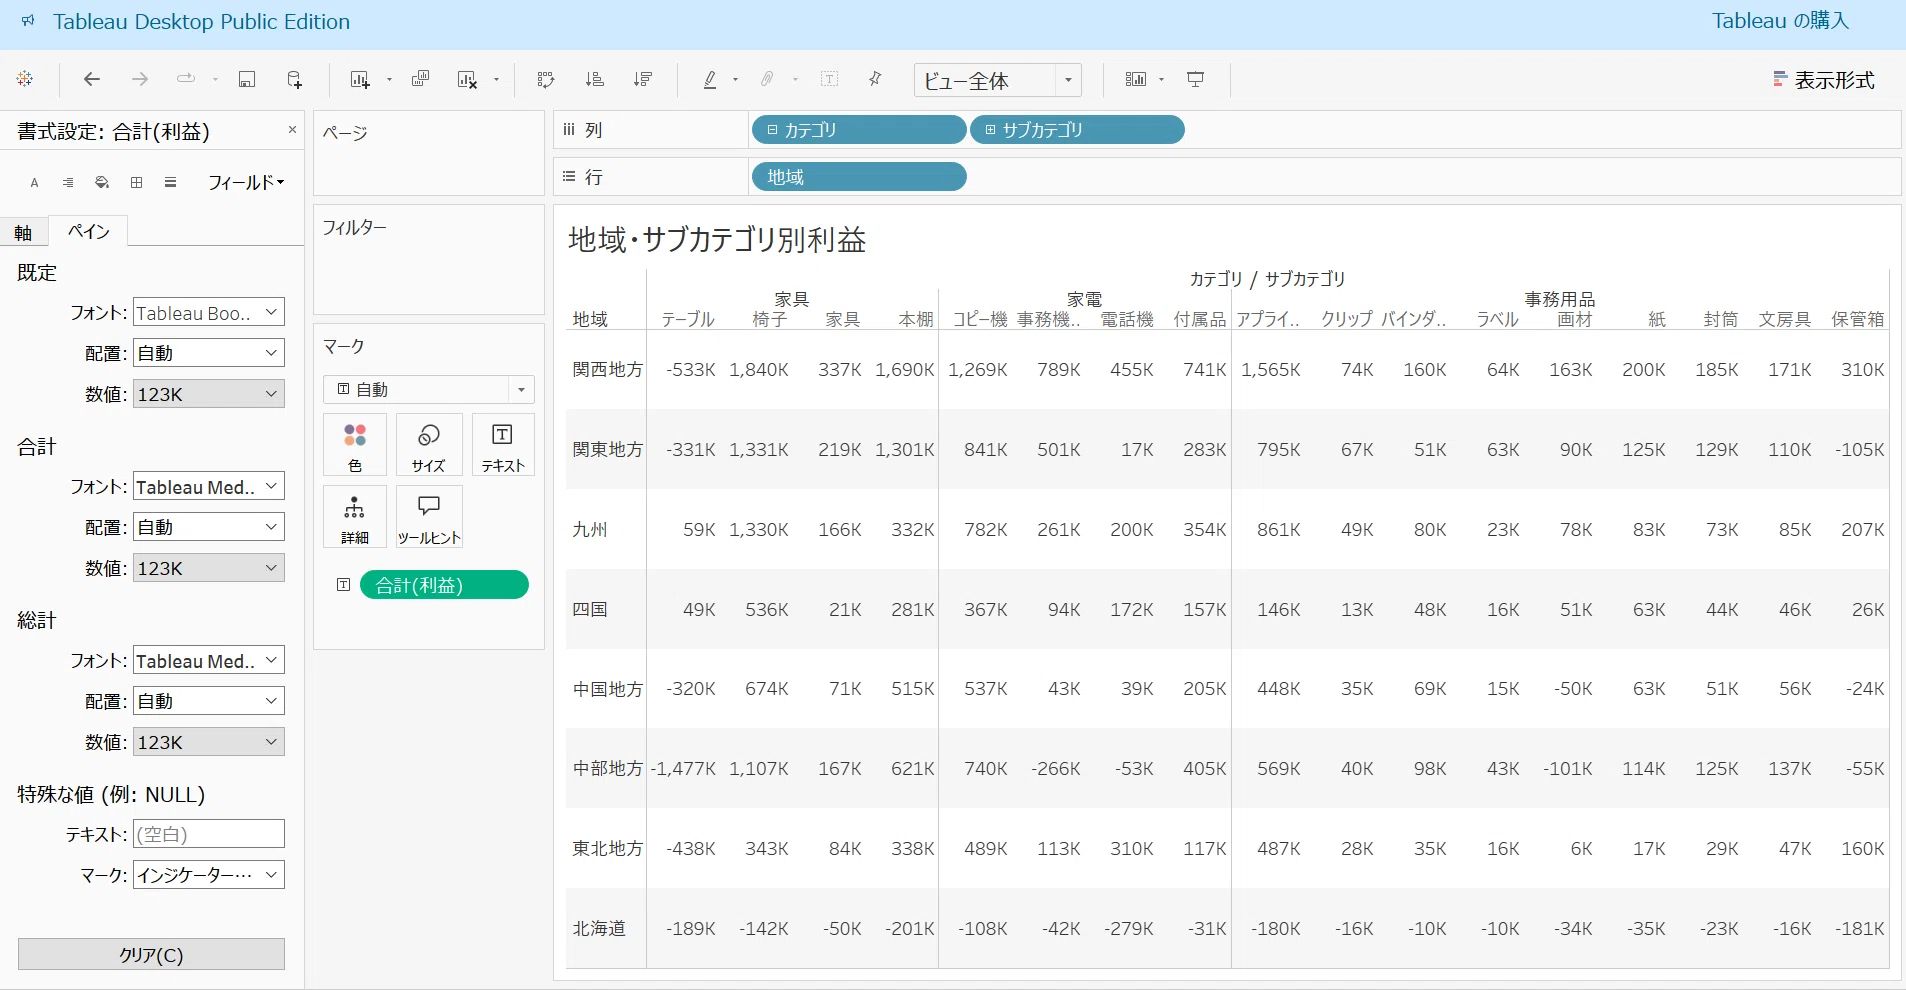Click the Tableau の購入 link
Screen dimensions: 1906x990
[1780, 21]
